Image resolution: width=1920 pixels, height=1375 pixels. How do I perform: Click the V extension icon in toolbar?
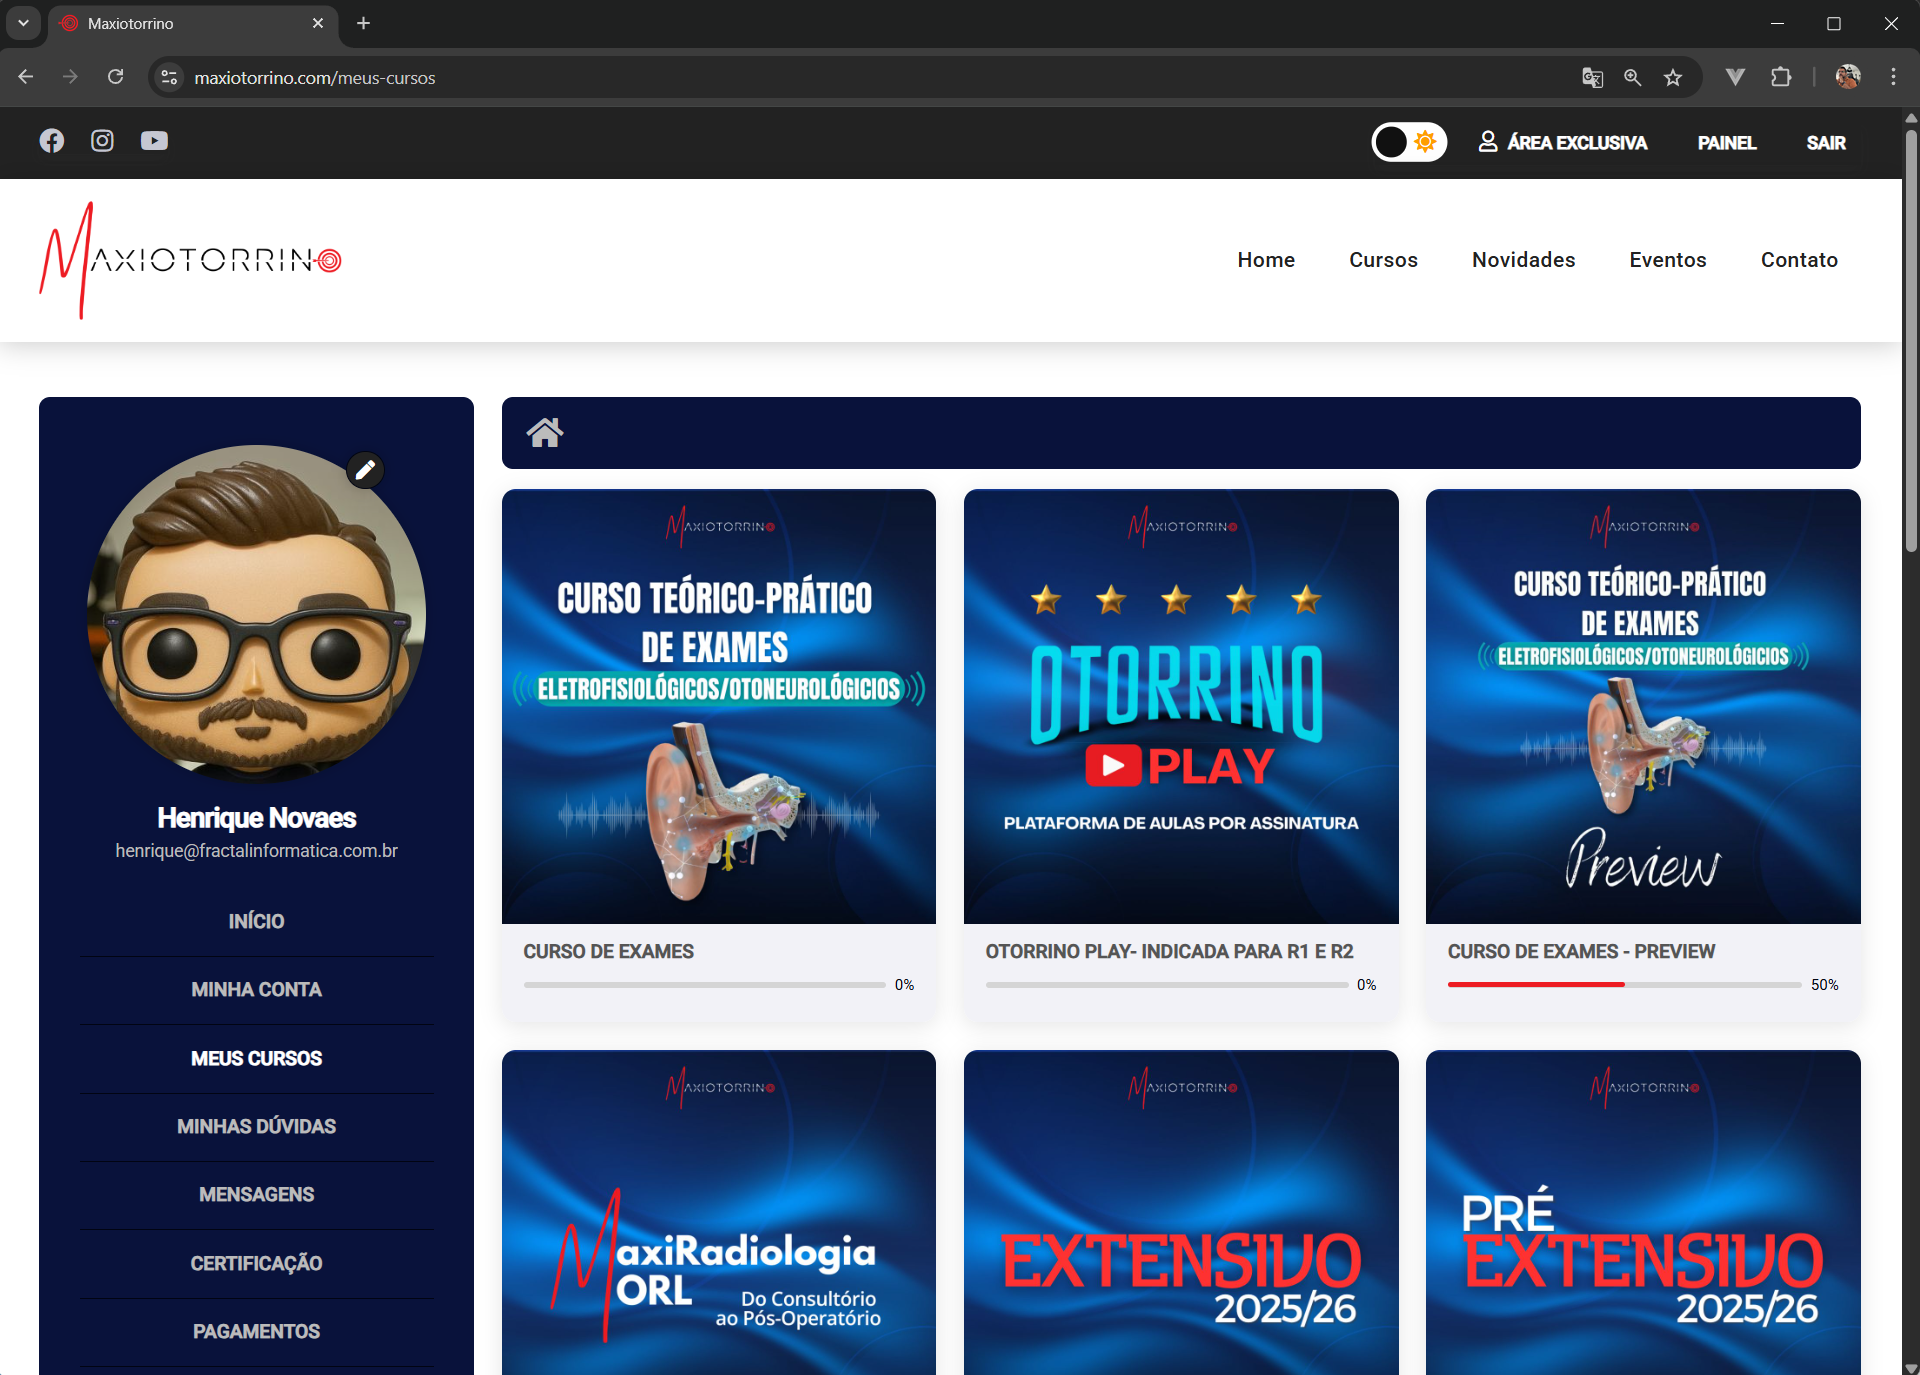point(1736,77)
